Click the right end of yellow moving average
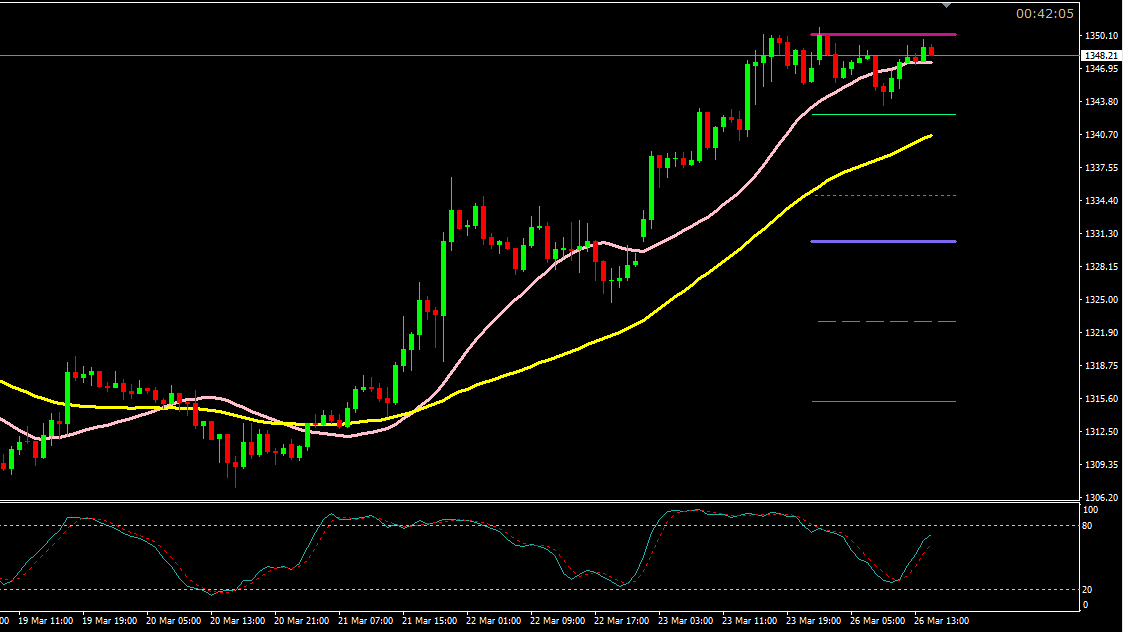 930,135
